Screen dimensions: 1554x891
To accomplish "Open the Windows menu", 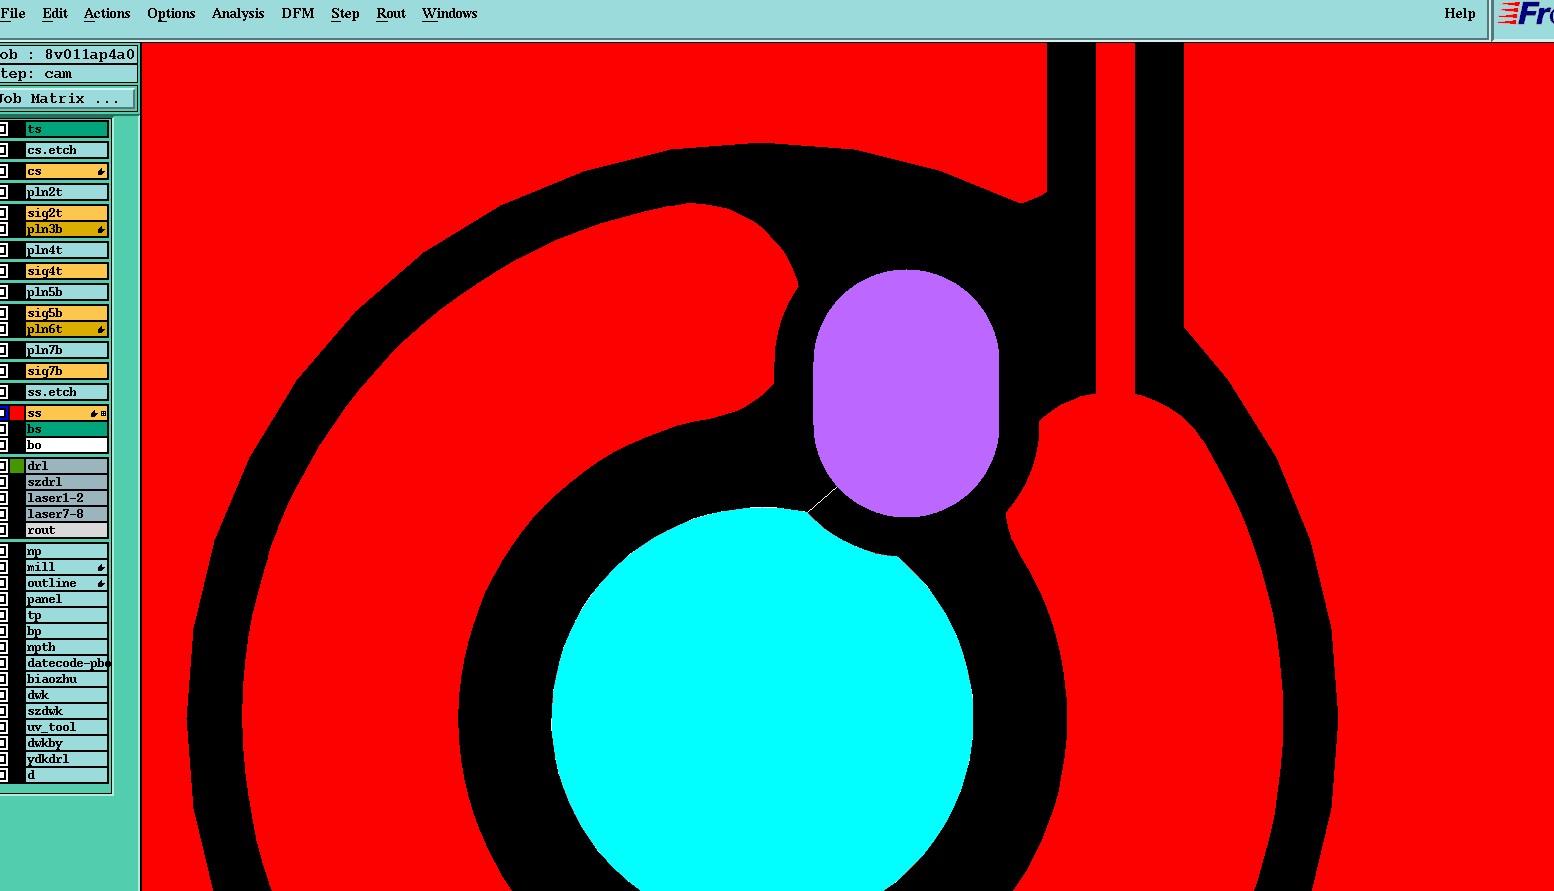I will pos(449,13).
